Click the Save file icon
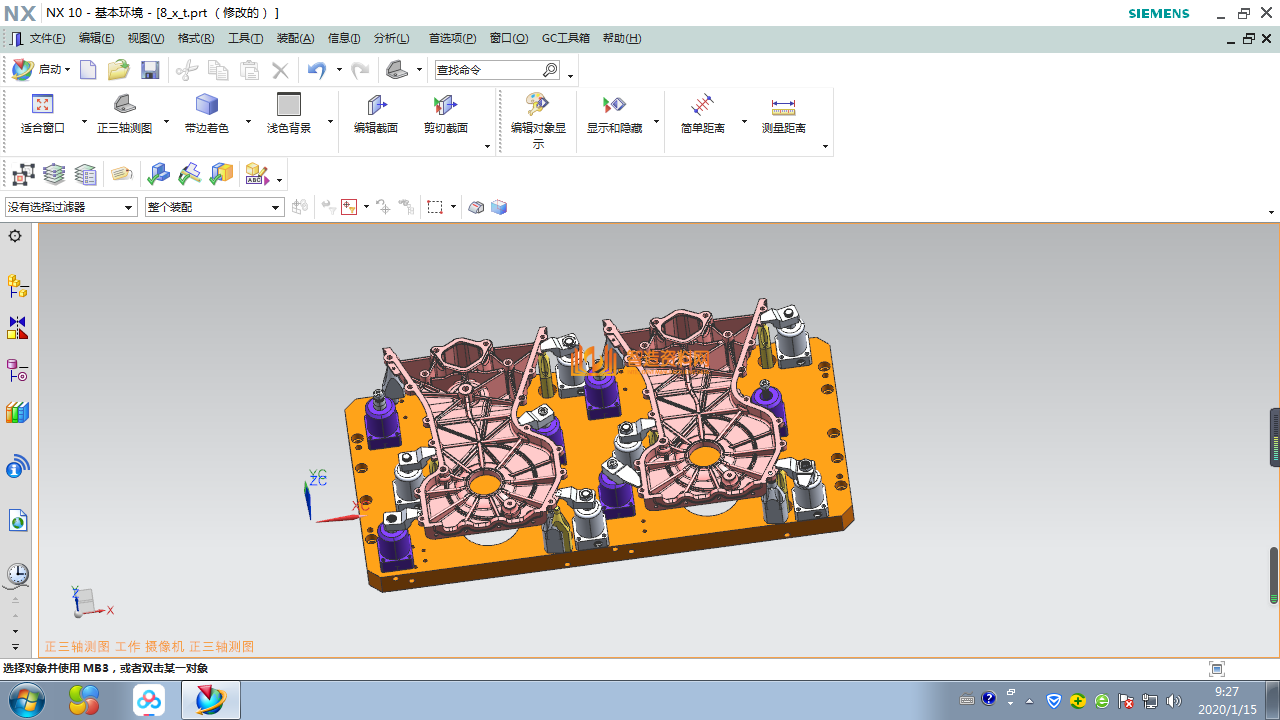Image resolution: width=1280 pixels, height=720 pixels. (x=150, y=70)
